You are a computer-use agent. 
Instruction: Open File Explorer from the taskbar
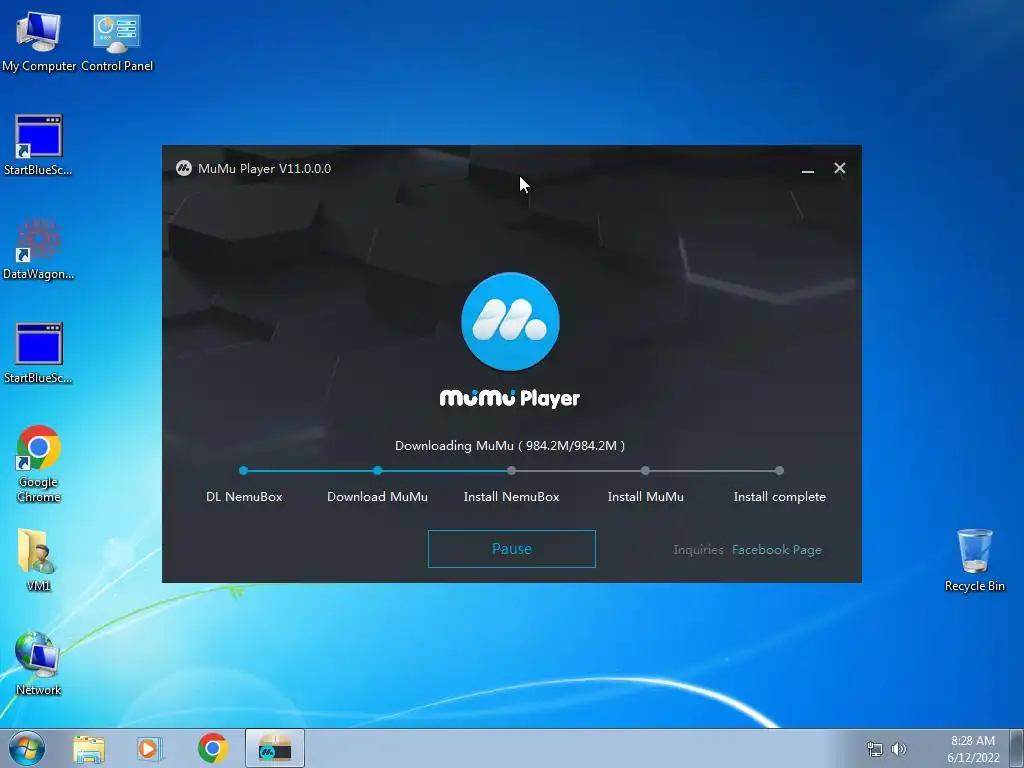click(89, 749)
